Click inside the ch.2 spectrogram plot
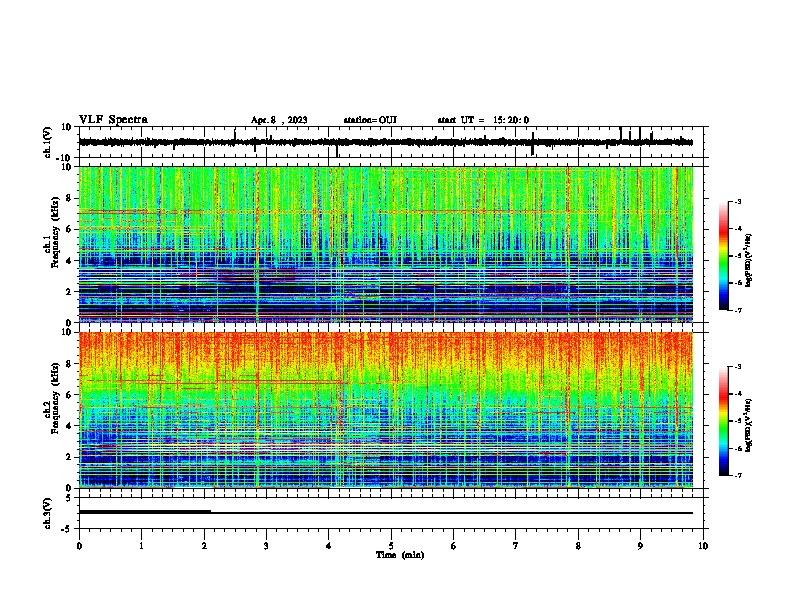792x612 pixels. (386, 410)
